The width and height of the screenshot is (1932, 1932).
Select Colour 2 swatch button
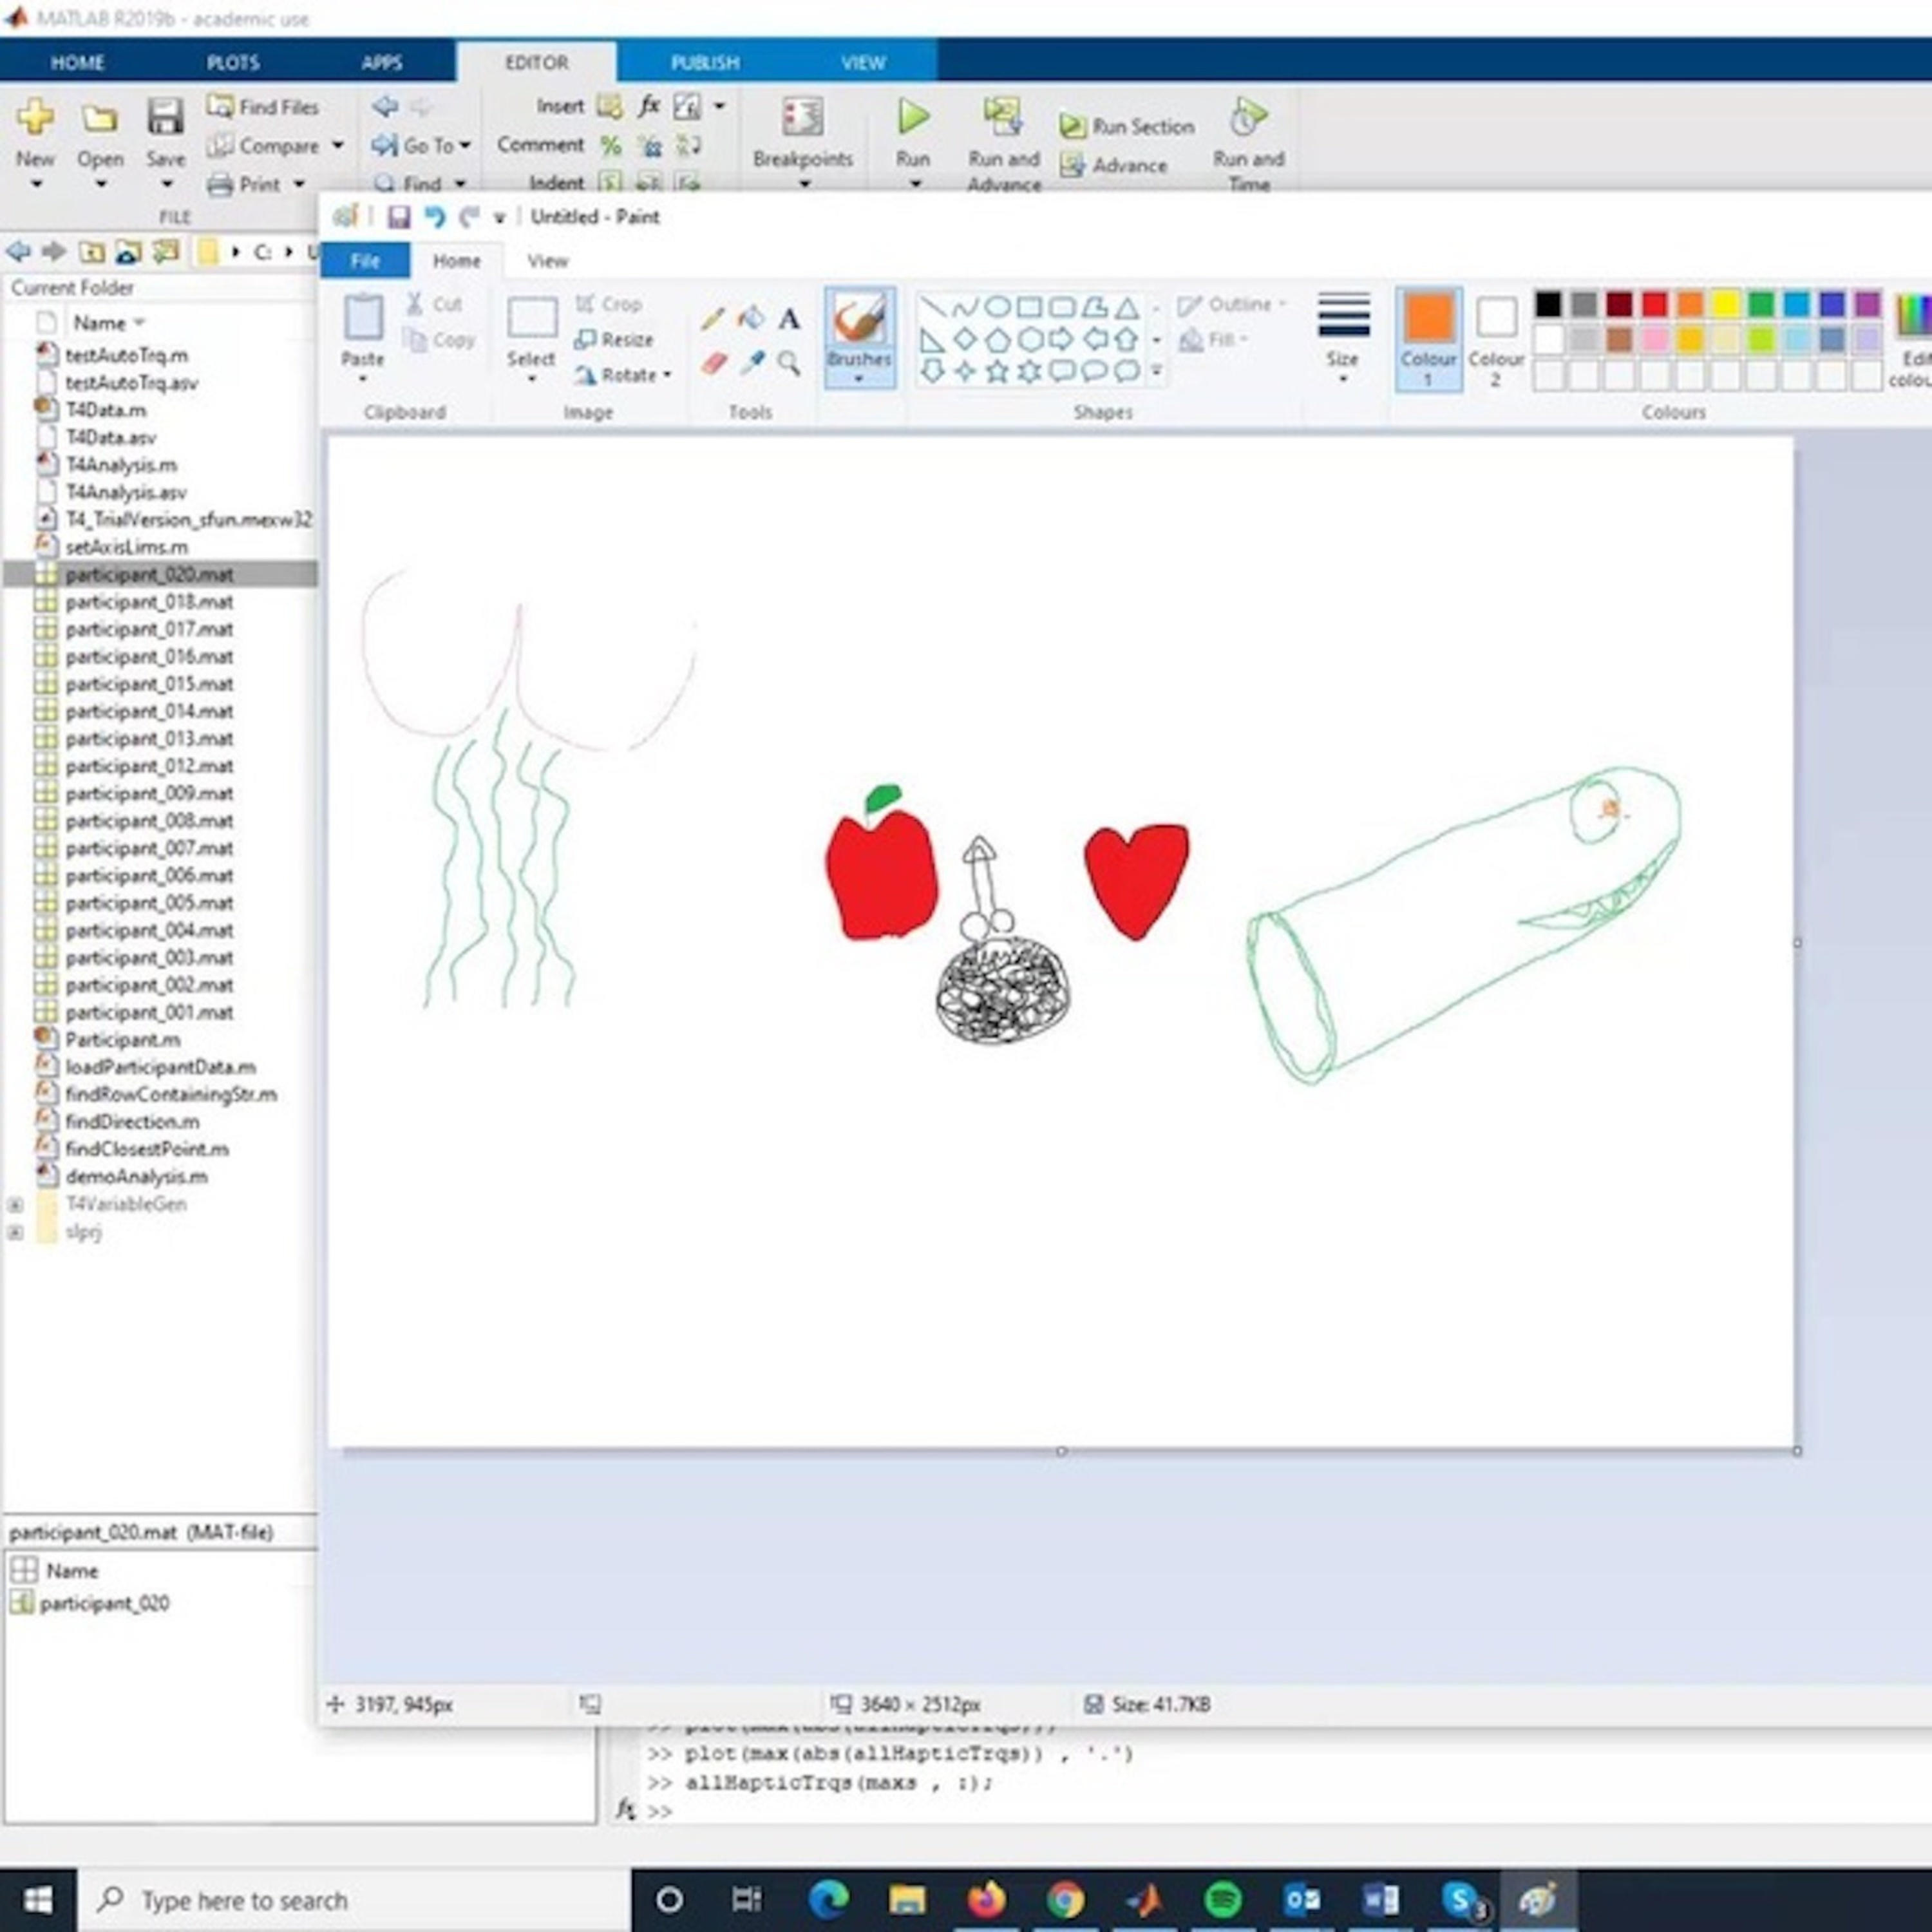[1496, 340]
